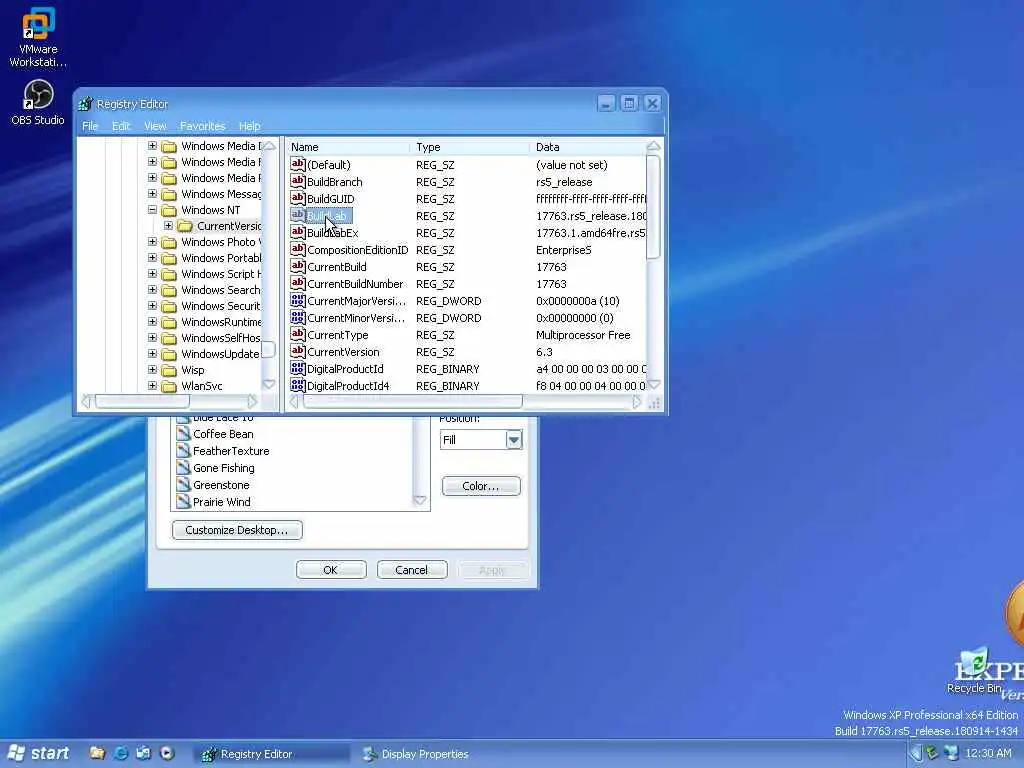The image size is (1024, 768).
Task: Click the CurrentVersion open folder icon
Action: [x=185, y=226]
